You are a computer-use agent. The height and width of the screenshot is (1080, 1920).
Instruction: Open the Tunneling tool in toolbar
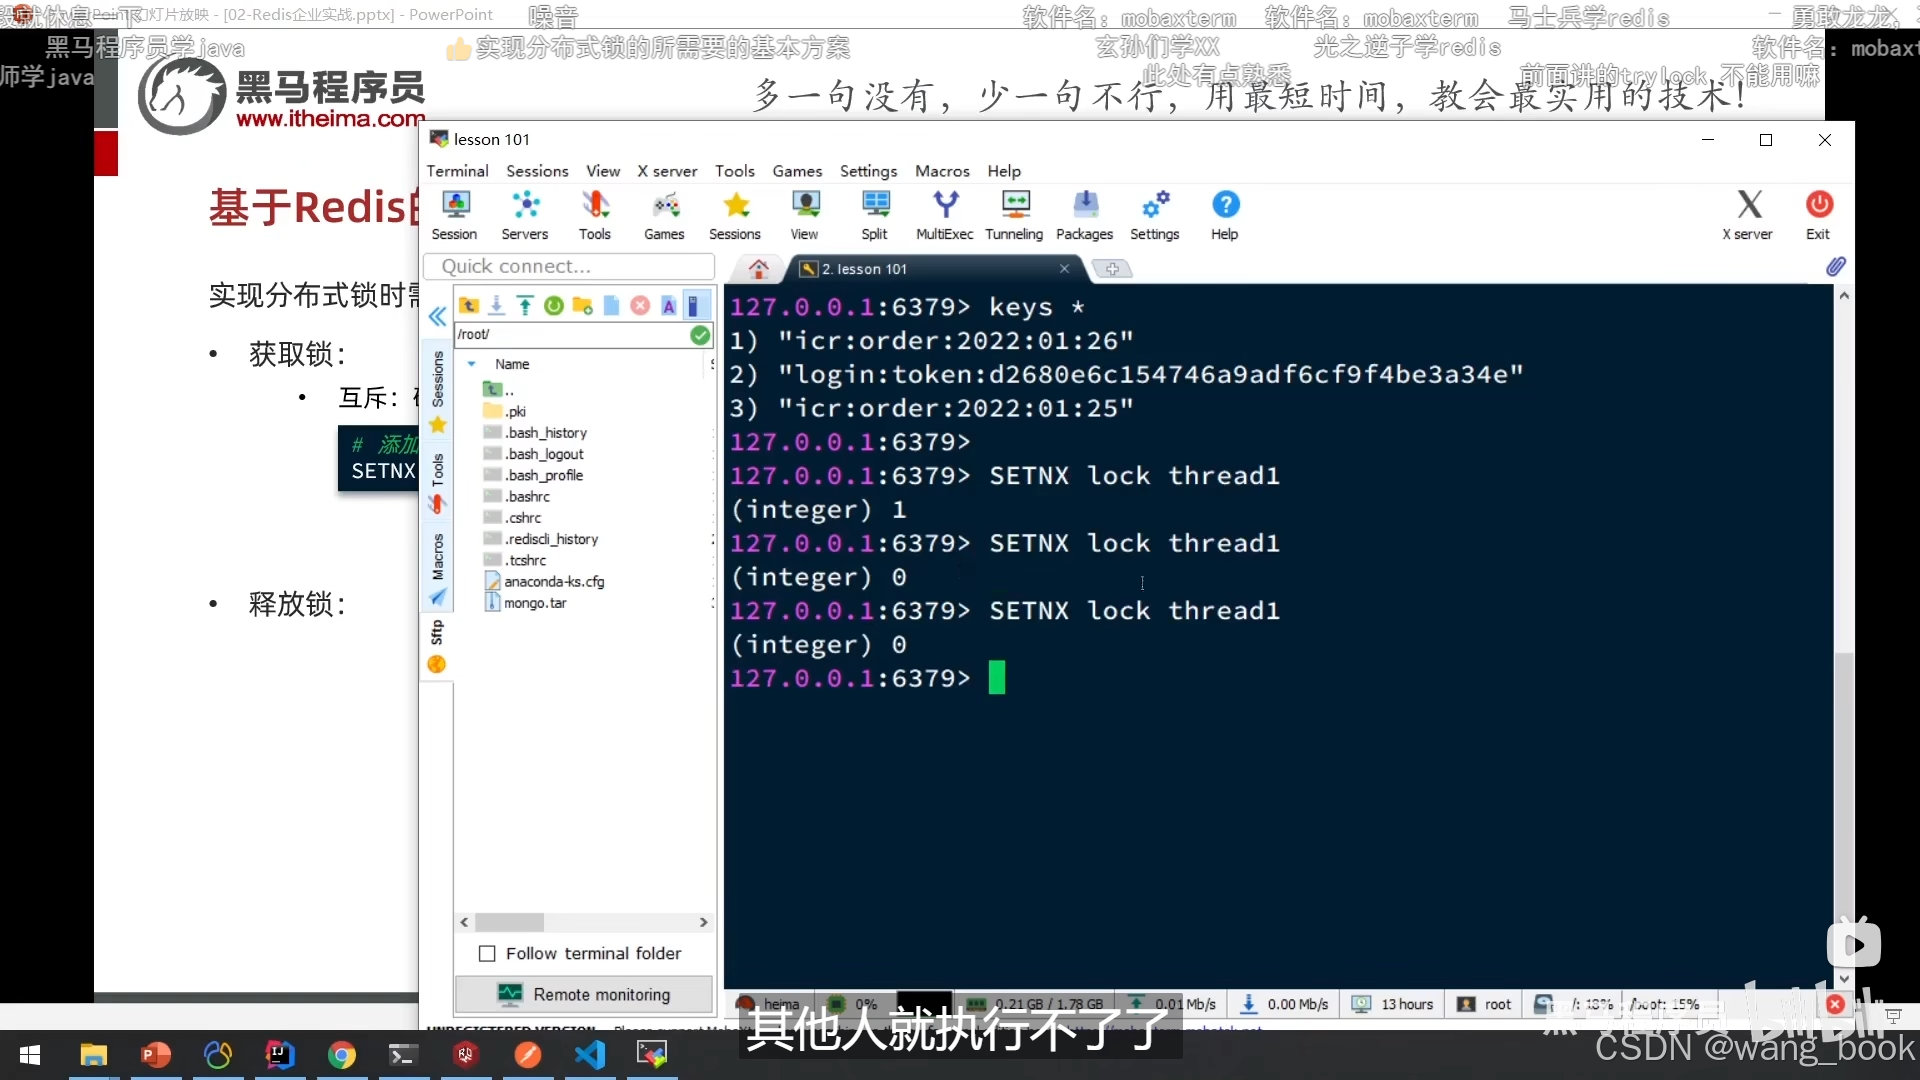coord(1014,215)
